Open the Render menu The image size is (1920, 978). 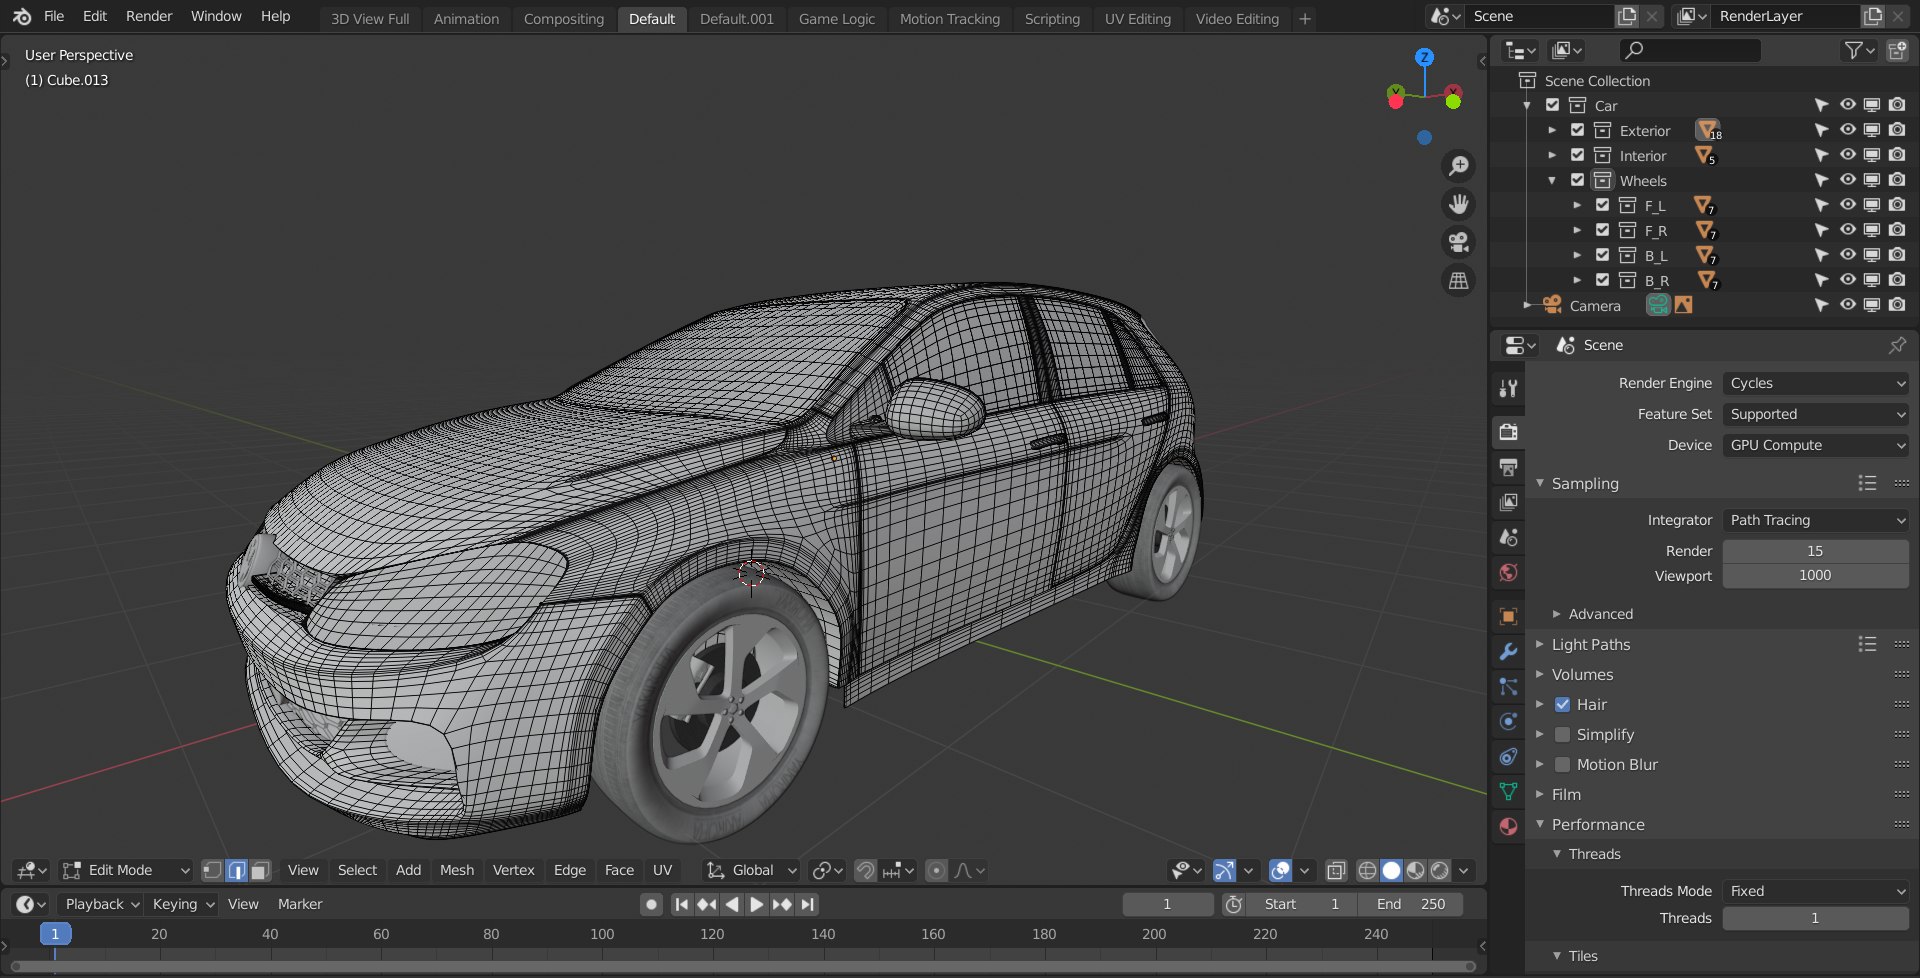[148, 16]
